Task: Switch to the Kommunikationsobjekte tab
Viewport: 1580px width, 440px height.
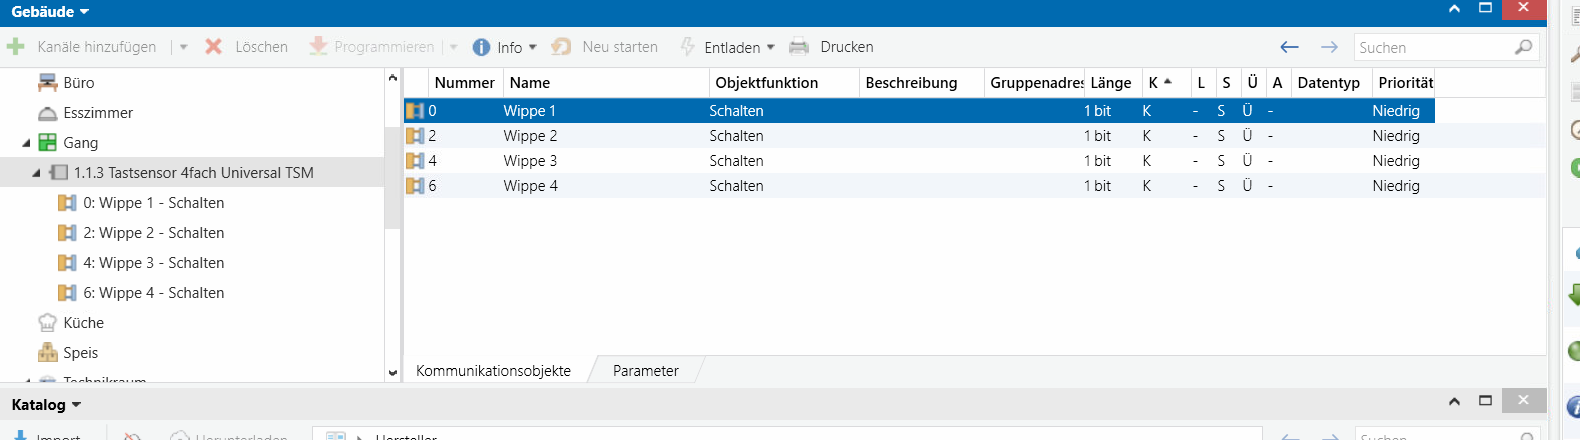Action: [493, 371]
